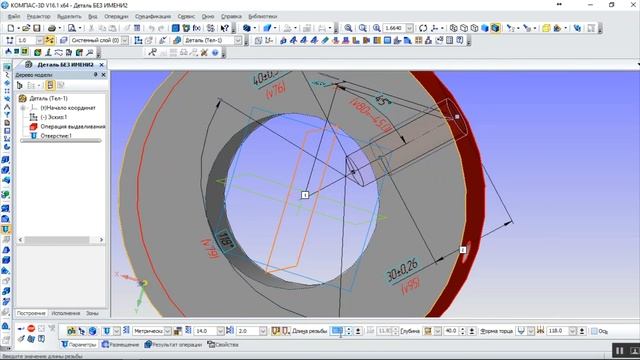Click the layers manager icon
This screenshot has width=640, height=360.
64,40
